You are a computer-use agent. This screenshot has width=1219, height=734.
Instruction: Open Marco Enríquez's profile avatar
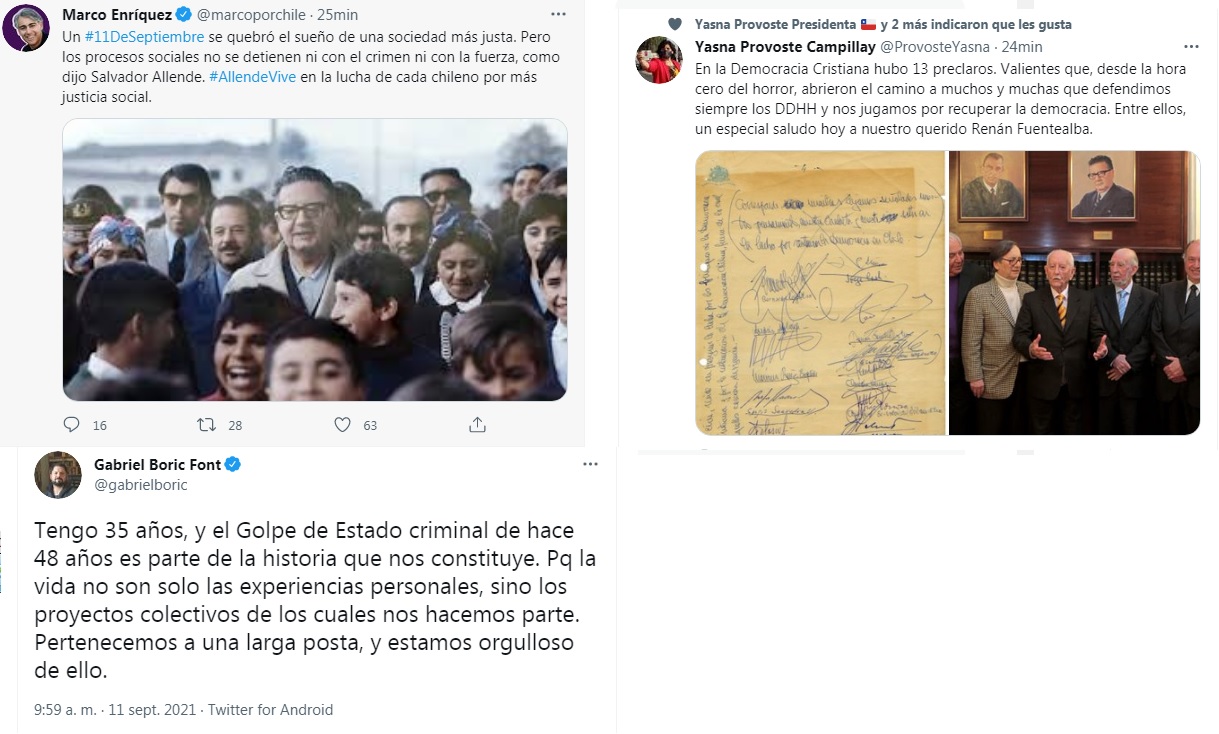(x=27, y=27)
